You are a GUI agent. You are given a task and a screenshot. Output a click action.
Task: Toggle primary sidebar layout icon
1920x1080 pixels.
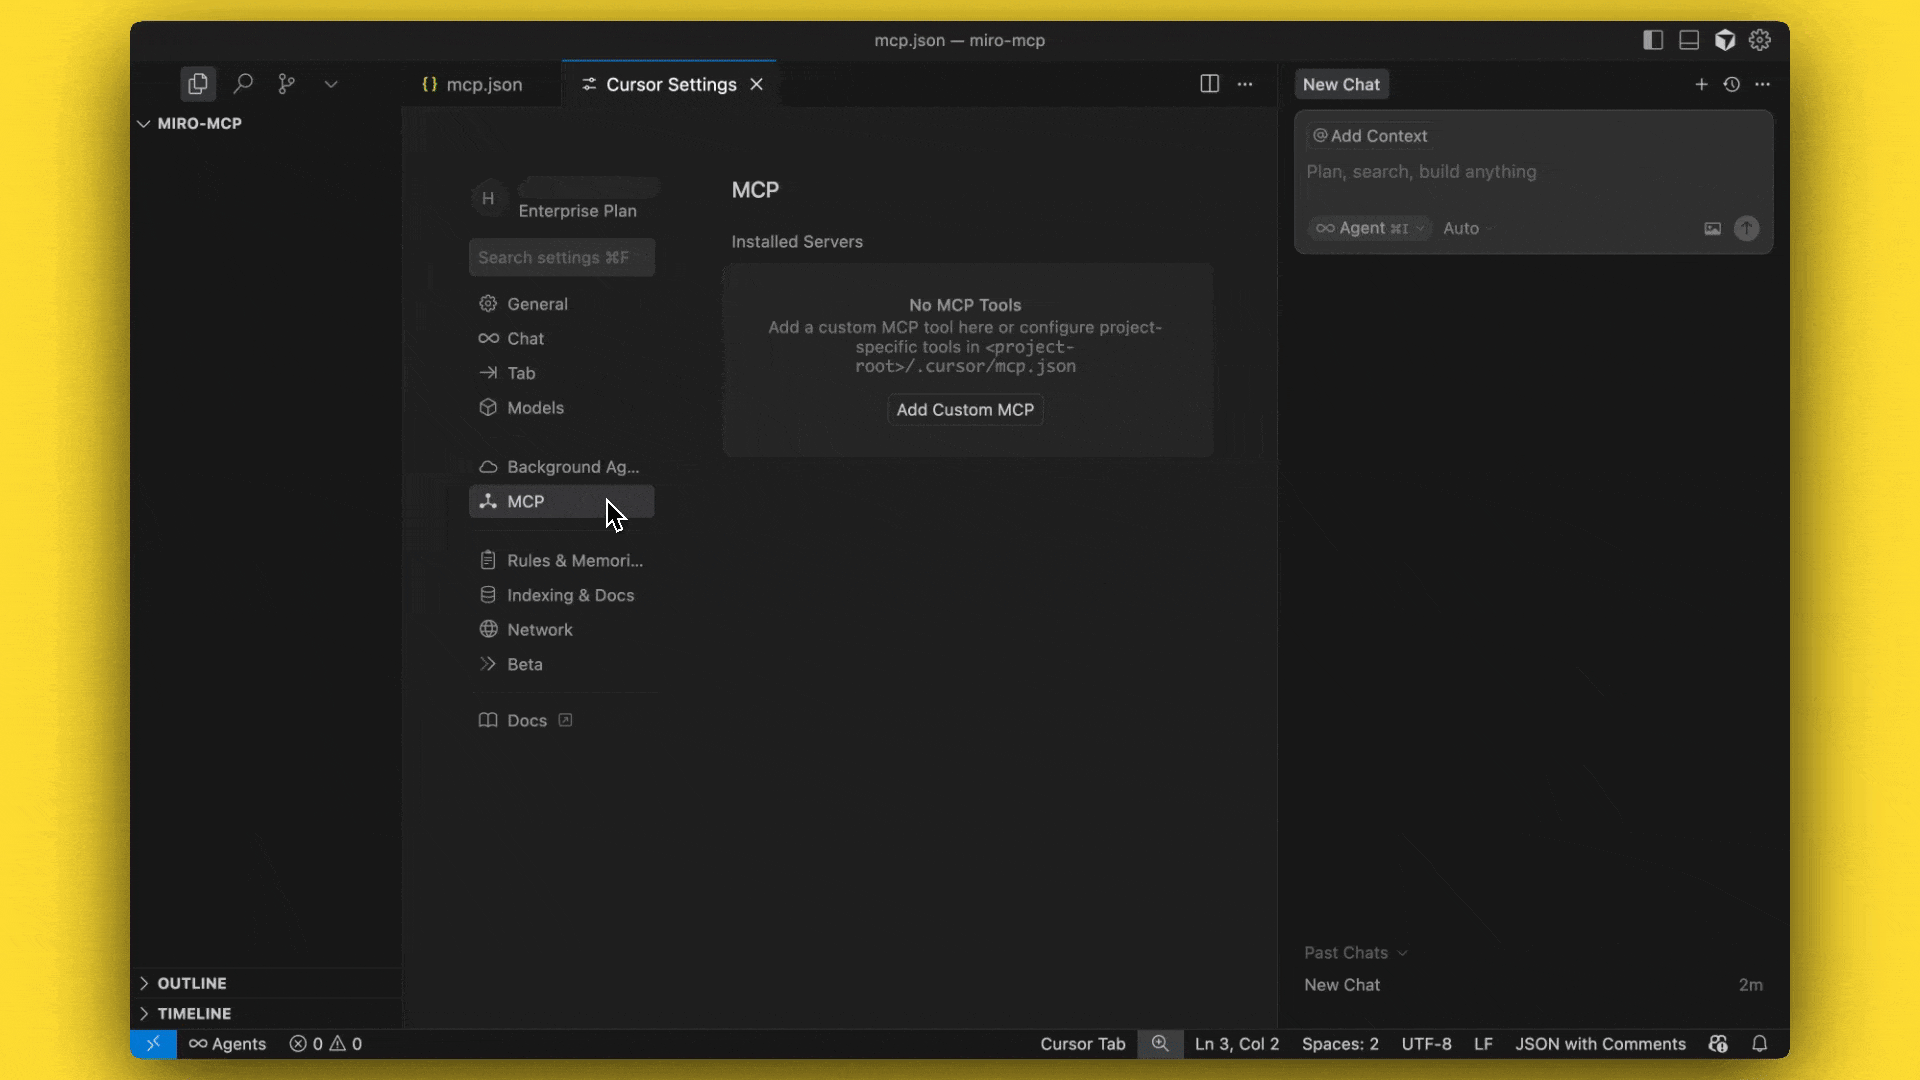coord(1653,40)
